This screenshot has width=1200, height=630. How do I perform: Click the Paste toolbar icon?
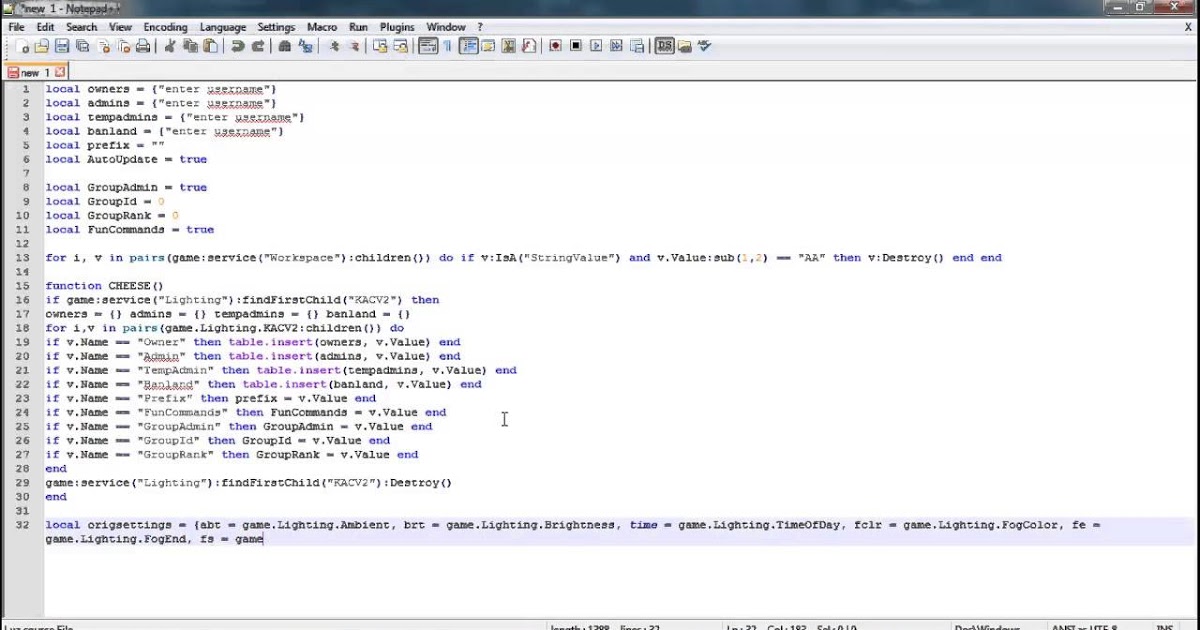point(210,45)
